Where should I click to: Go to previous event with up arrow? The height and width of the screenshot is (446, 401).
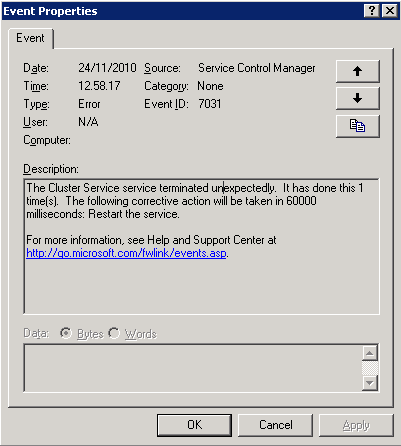tap(358, 71)
